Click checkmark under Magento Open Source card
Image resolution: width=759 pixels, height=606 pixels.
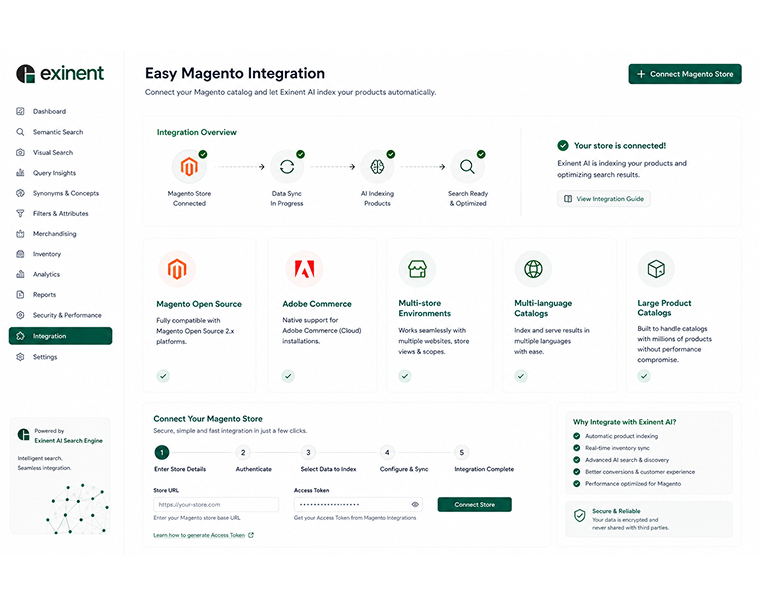coord(163,376)
